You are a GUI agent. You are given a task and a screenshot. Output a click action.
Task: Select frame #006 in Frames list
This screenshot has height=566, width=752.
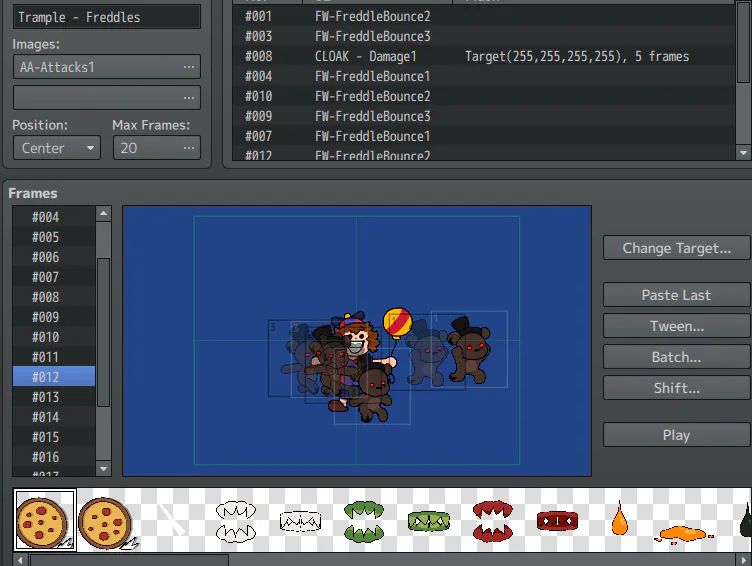54,257
